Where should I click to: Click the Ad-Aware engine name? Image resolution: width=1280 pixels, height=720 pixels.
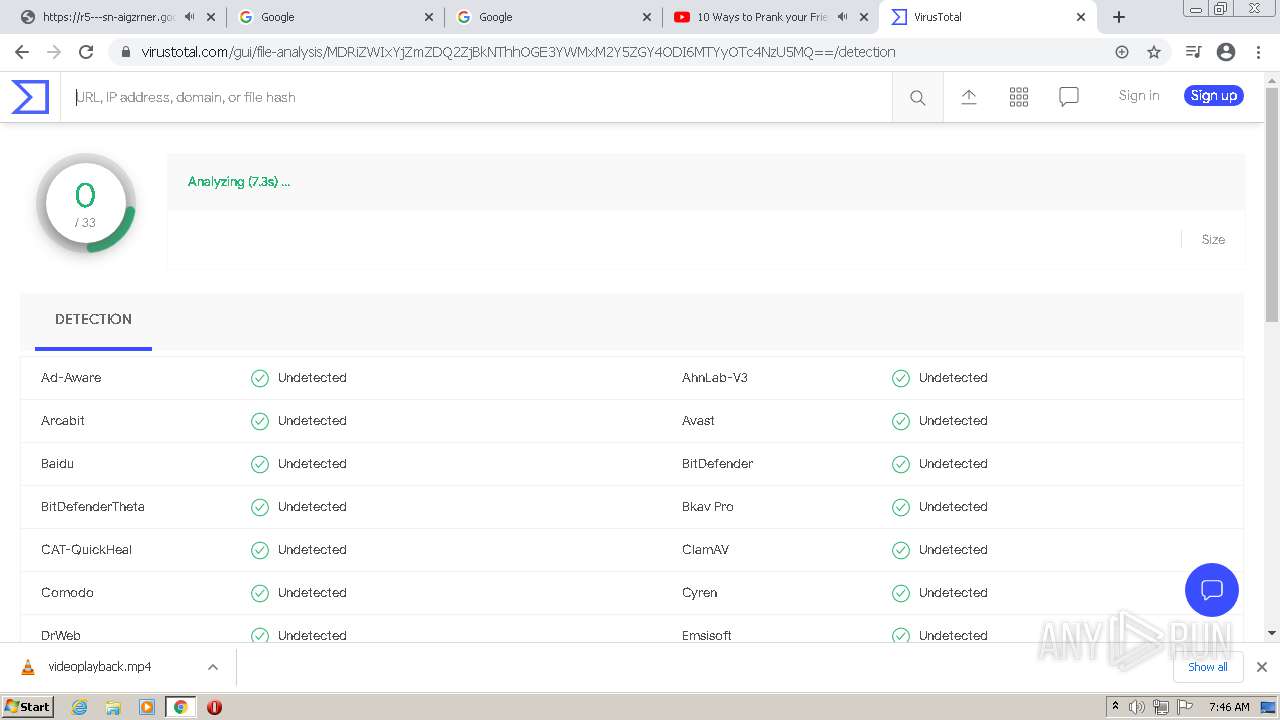pyautogui.click(x=71, y=378)
